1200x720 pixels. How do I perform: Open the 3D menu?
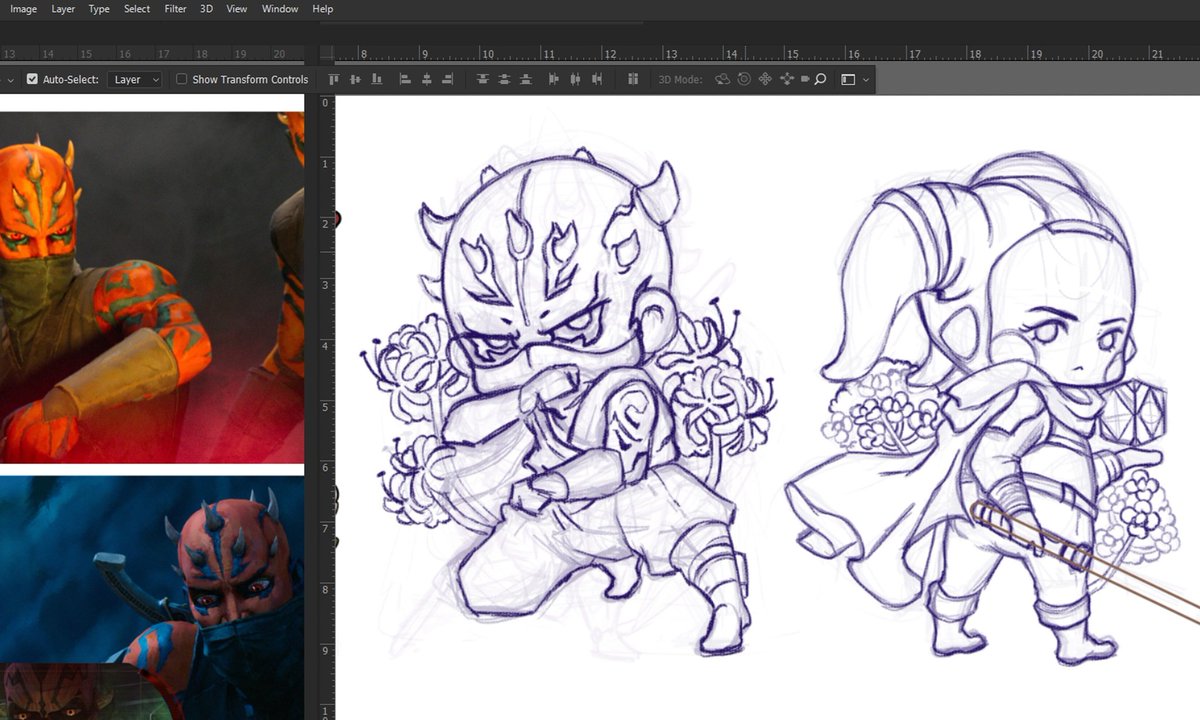pyautogui.click(x=206, y=9)
